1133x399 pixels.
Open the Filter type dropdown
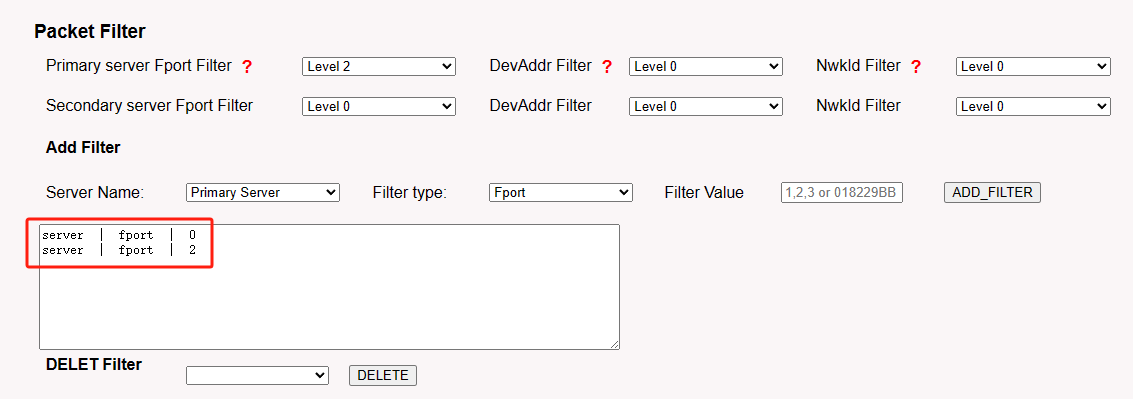click(x=561, y=193)
